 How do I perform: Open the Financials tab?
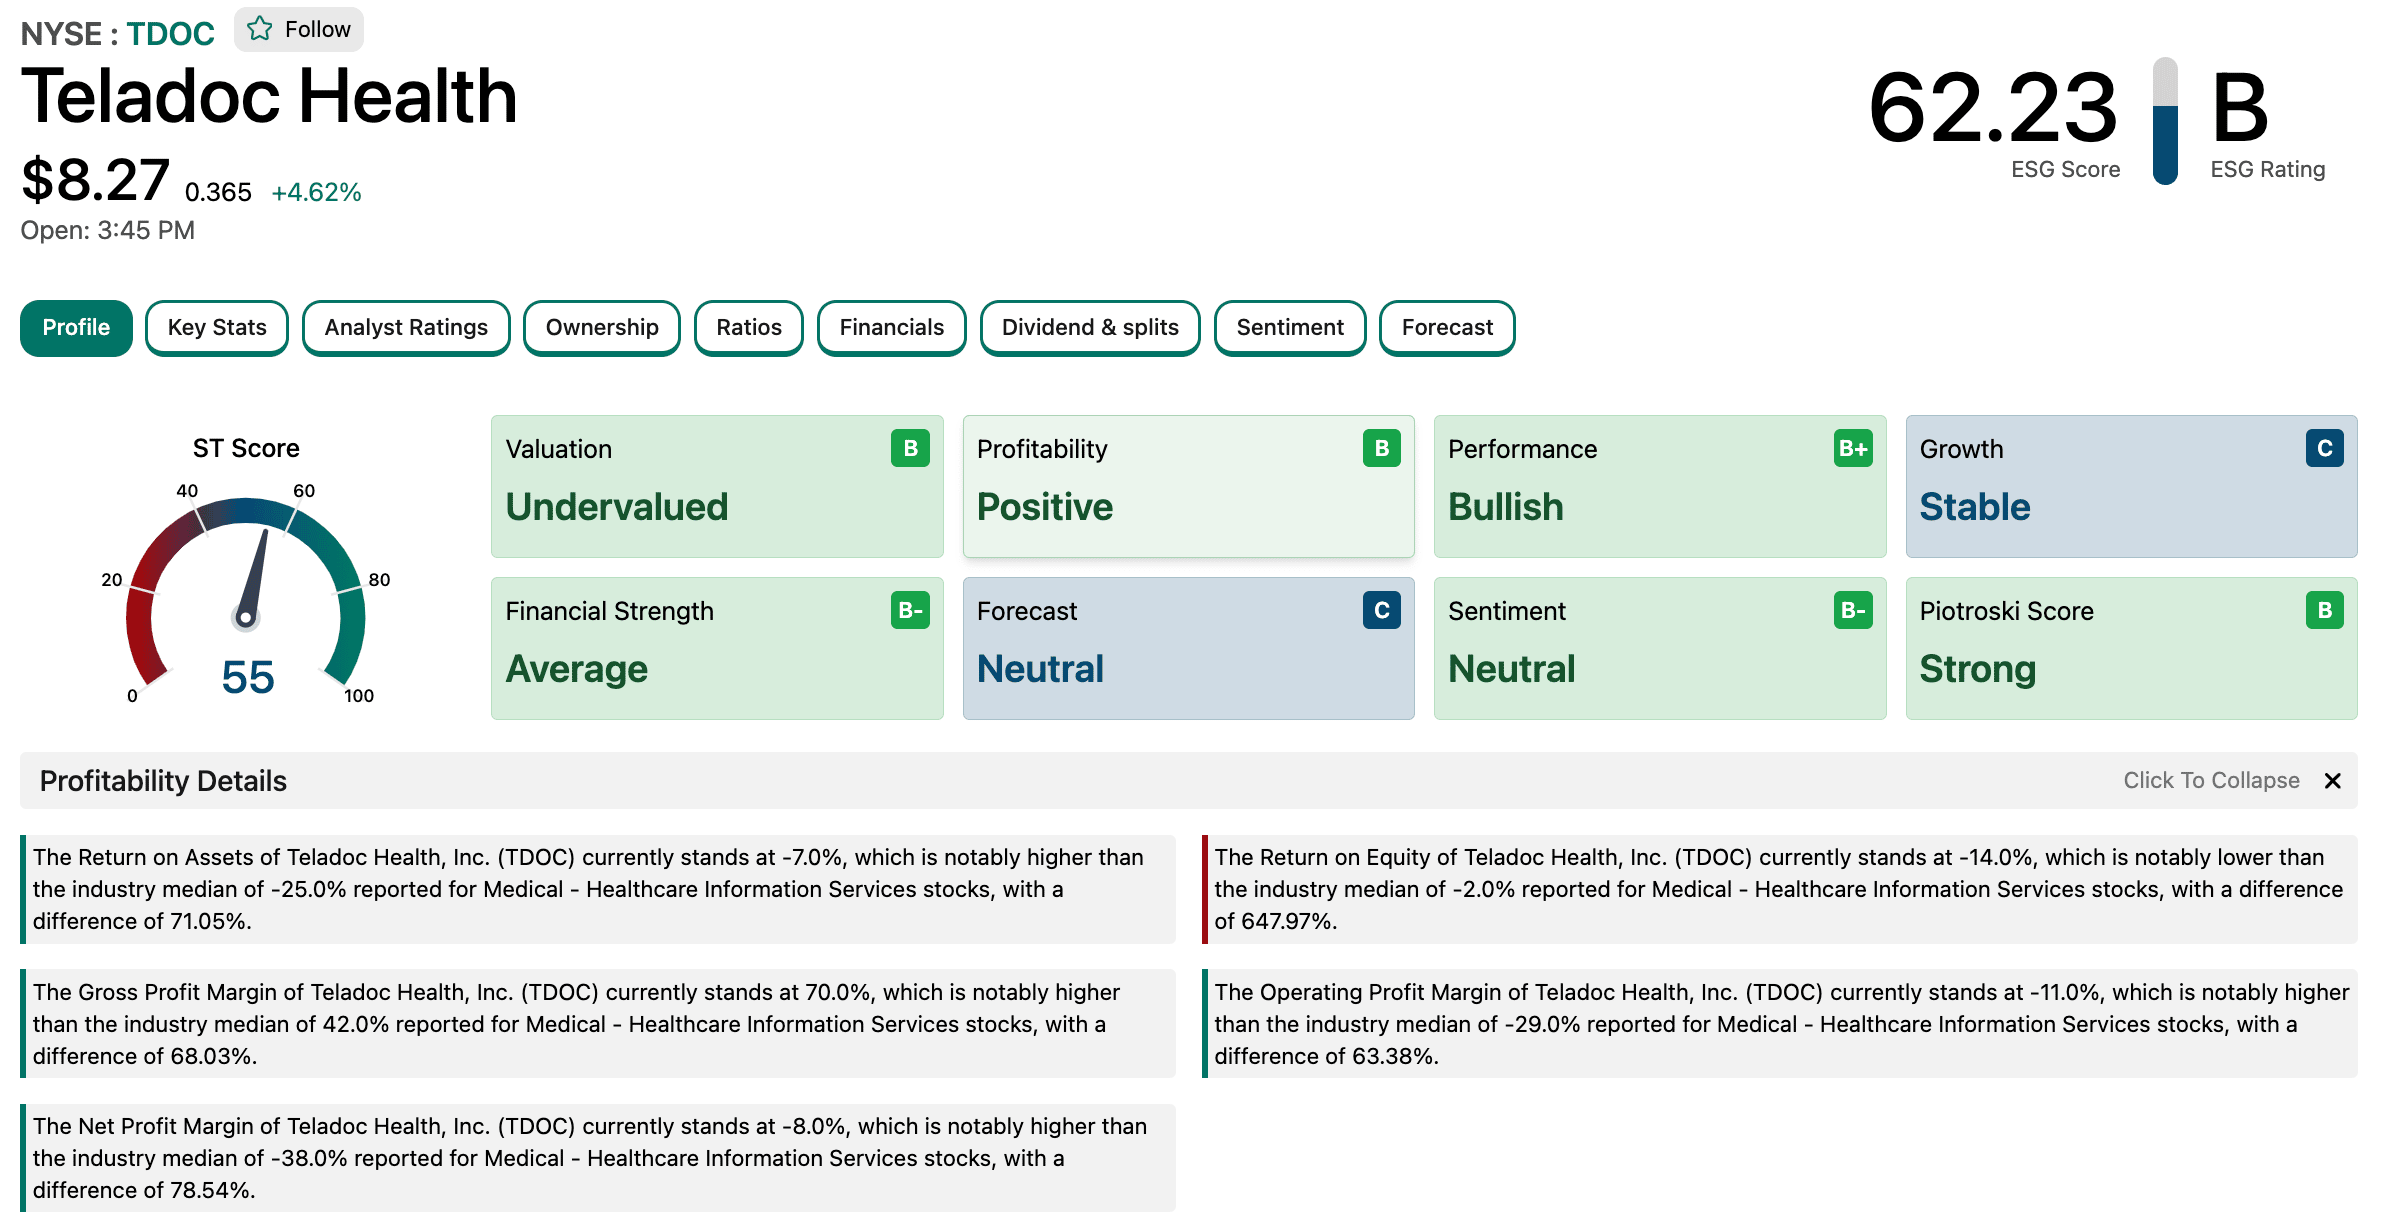[891, 328]
